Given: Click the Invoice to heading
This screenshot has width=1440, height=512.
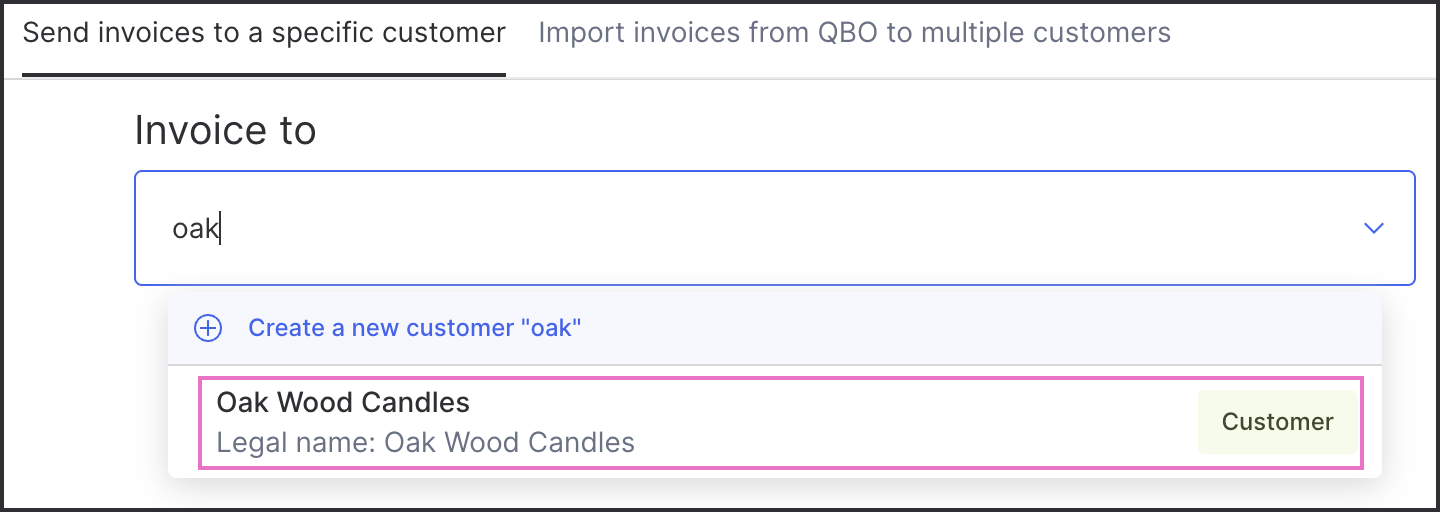Looking at the screenshot, I should tap(225, 130).
